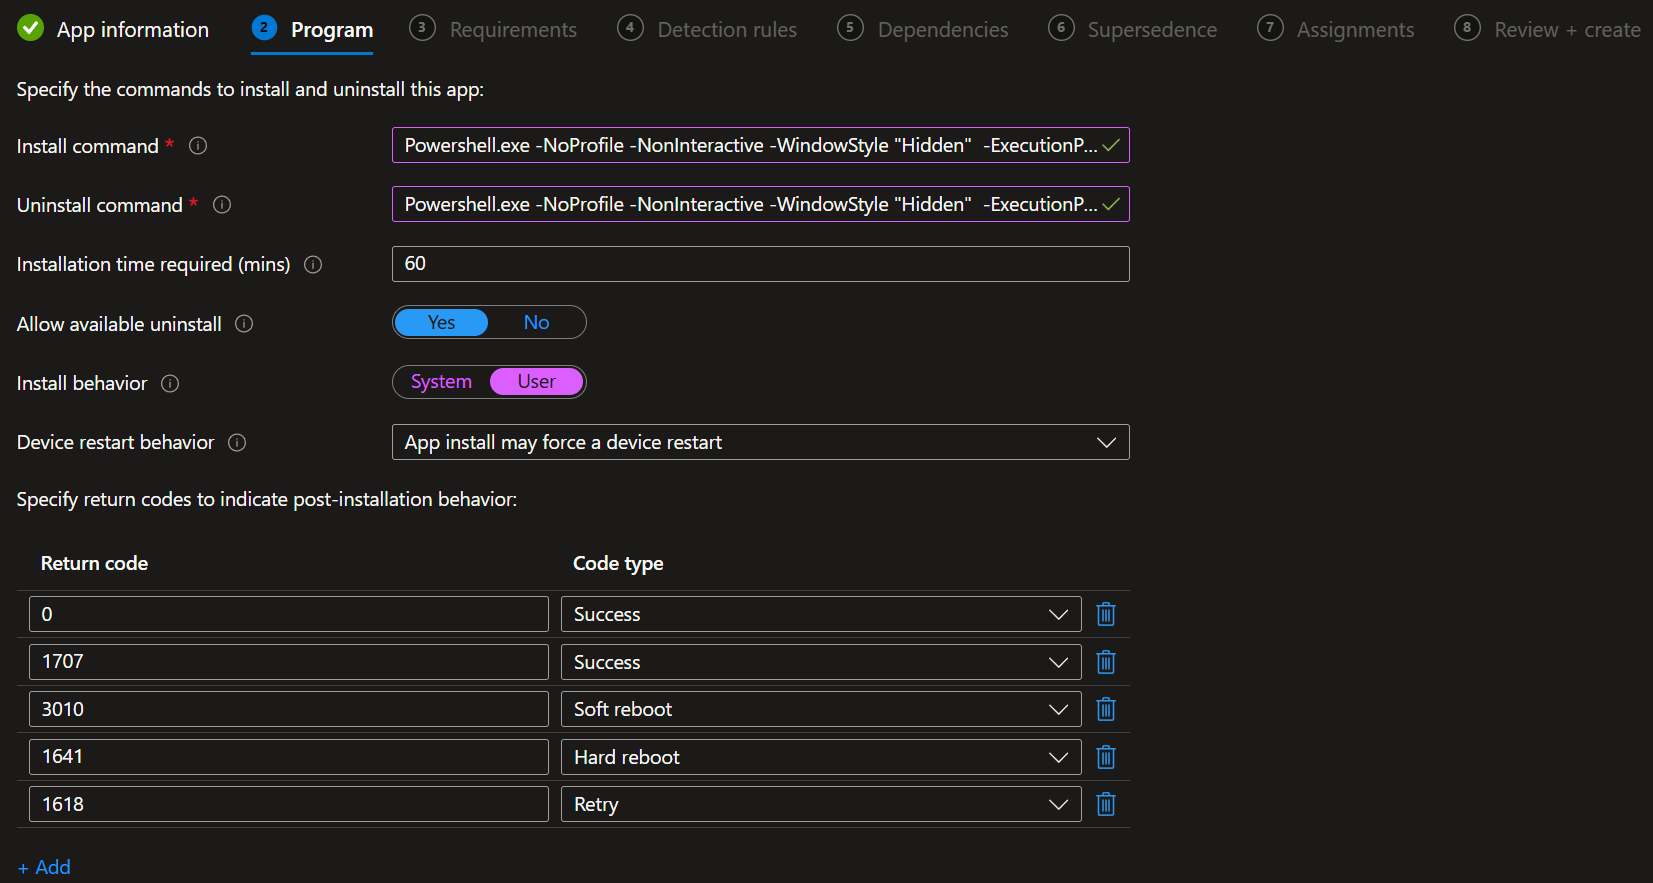Delete the return code 1641 row
1653x883 pixels.
point(1106,757)
